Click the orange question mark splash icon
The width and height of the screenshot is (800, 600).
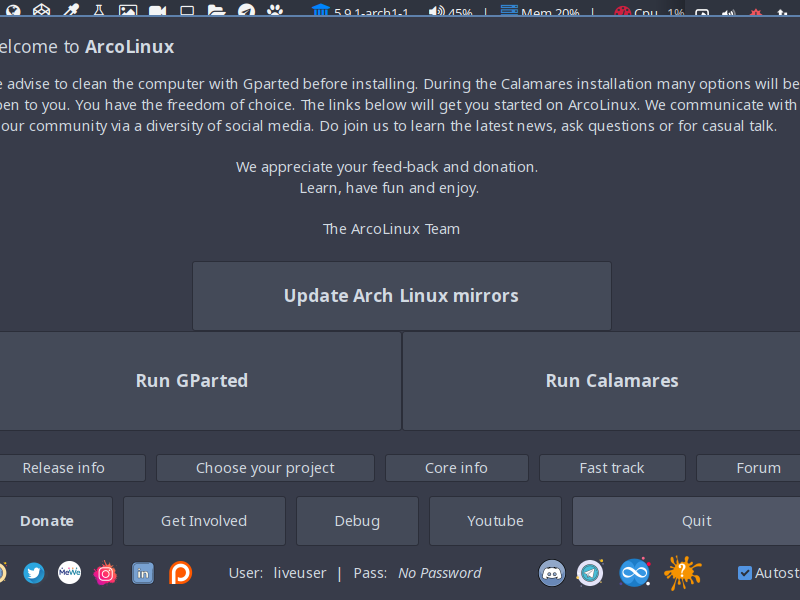coord(683,572)
